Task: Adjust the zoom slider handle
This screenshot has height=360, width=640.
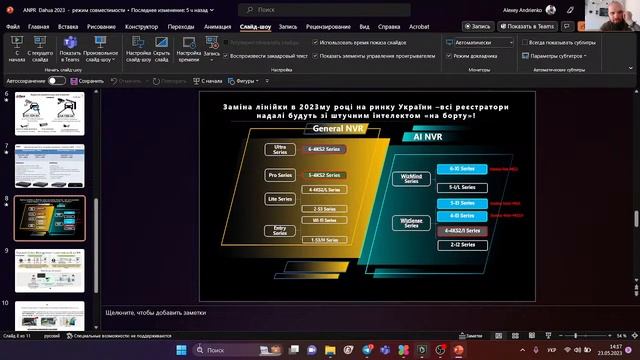Action: (x=576, y=336)
